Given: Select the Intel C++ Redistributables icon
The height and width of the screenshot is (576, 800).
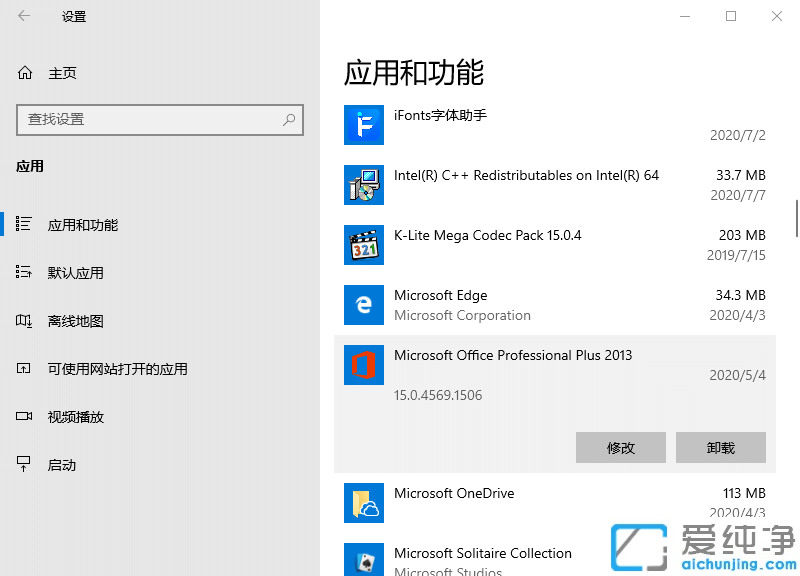Looking at the screenshot, I should click(363, 185).
